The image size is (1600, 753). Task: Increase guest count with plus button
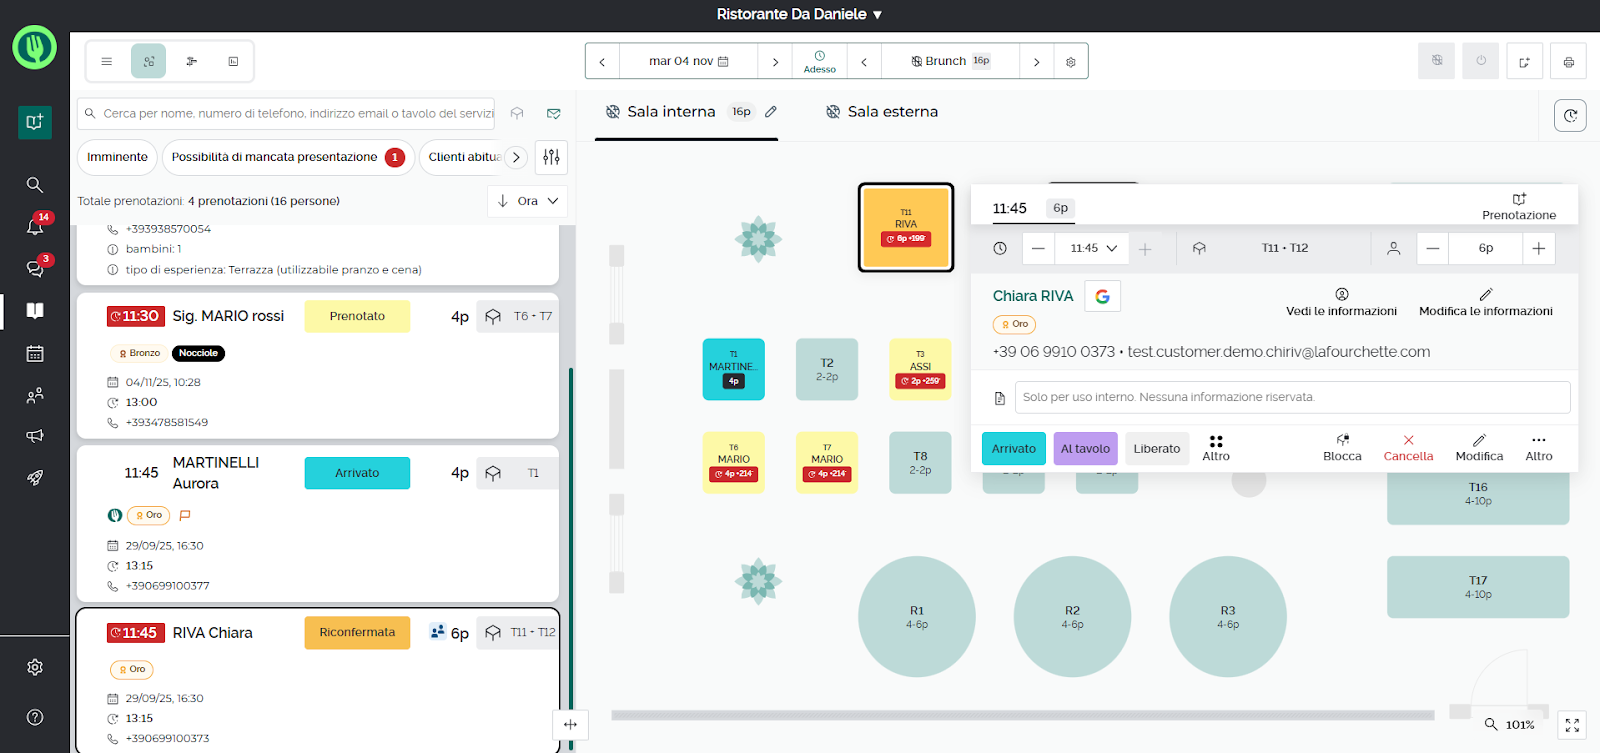point(1538,248)
